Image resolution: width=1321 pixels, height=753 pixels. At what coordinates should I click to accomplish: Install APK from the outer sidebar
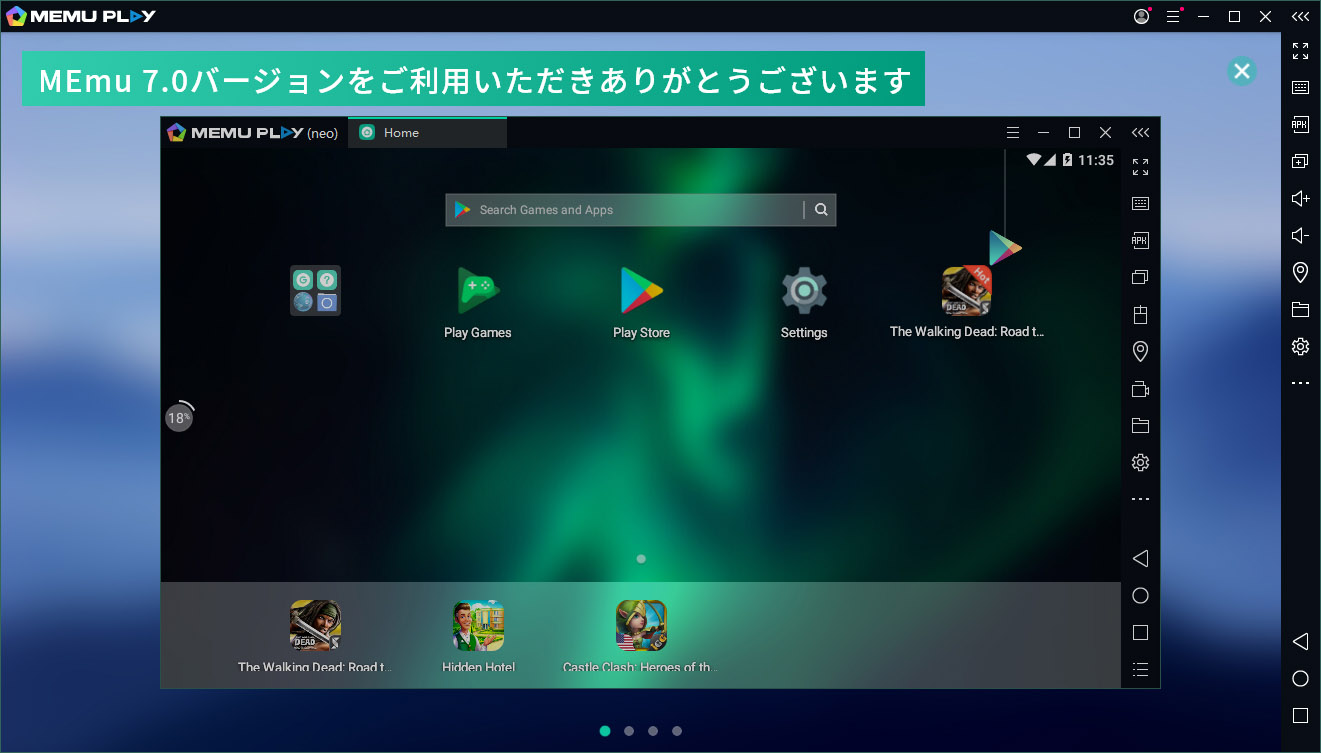(1300, 124)
